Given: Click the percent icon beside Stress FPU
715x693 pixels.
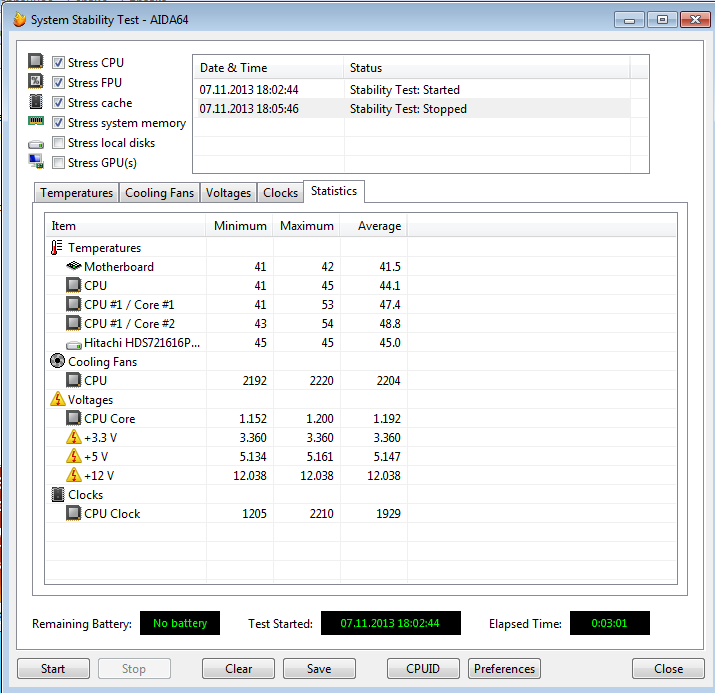Looking at the screenshot, I should pos(36,81).
